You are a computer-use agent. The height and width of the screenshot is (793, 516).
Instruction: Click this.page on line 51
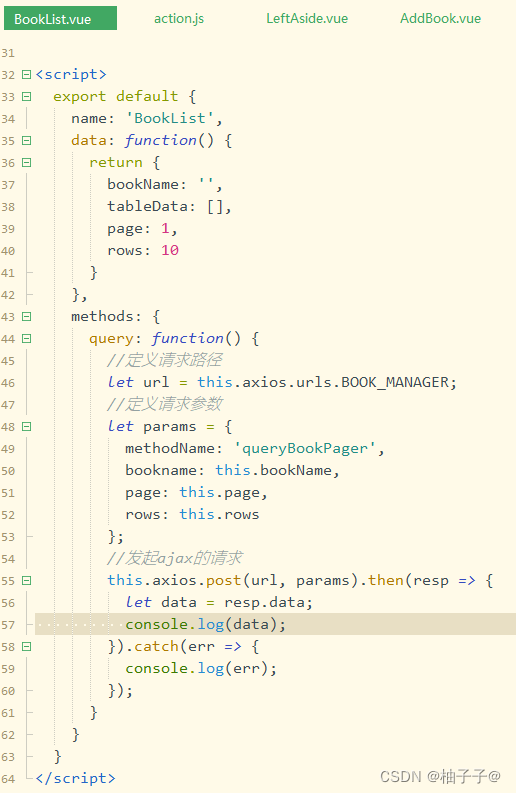coord(220,493)
